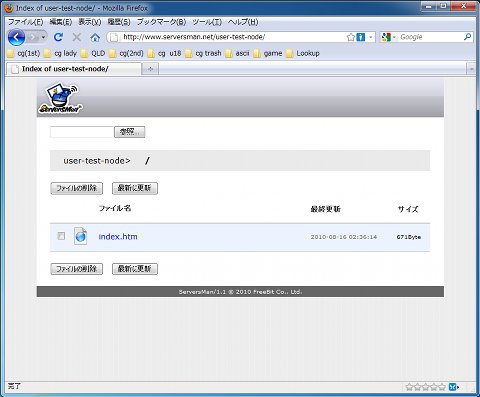Click the index.htm file type icon

coord(80,236)
